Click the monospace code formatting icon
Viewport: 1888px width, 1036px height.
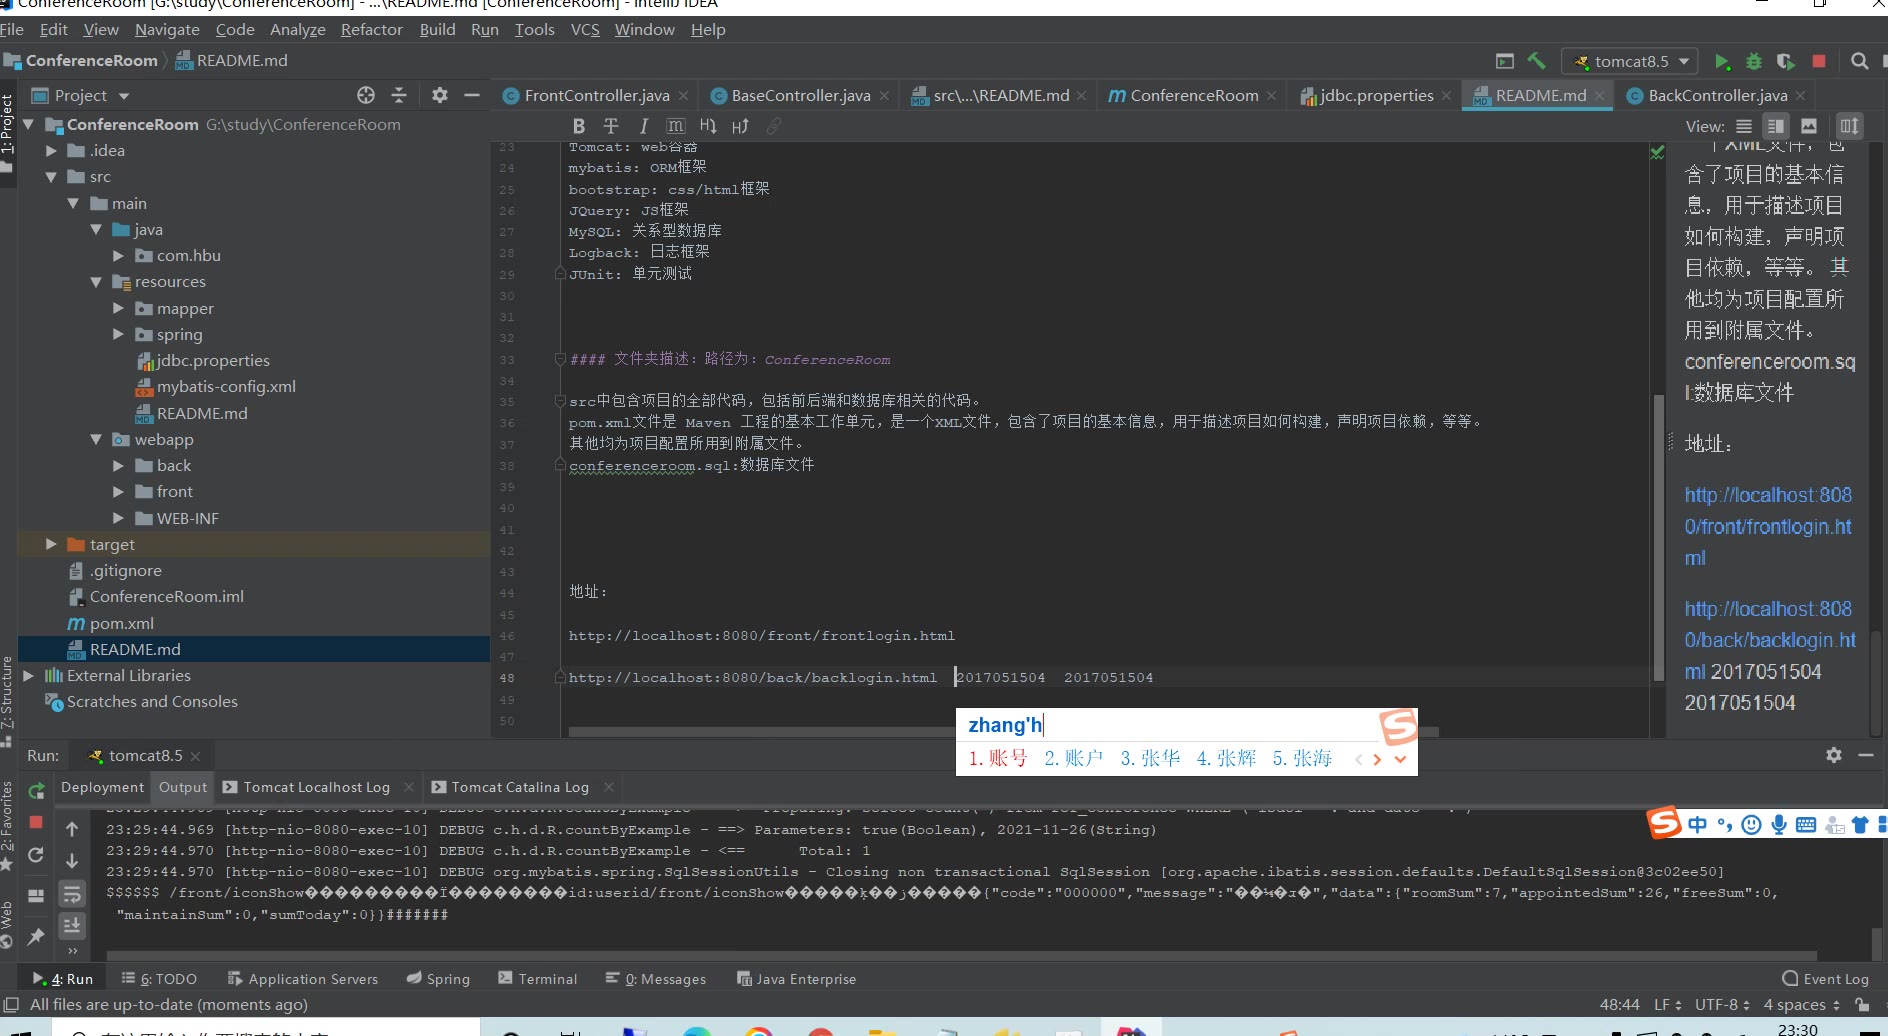point(676,126)
